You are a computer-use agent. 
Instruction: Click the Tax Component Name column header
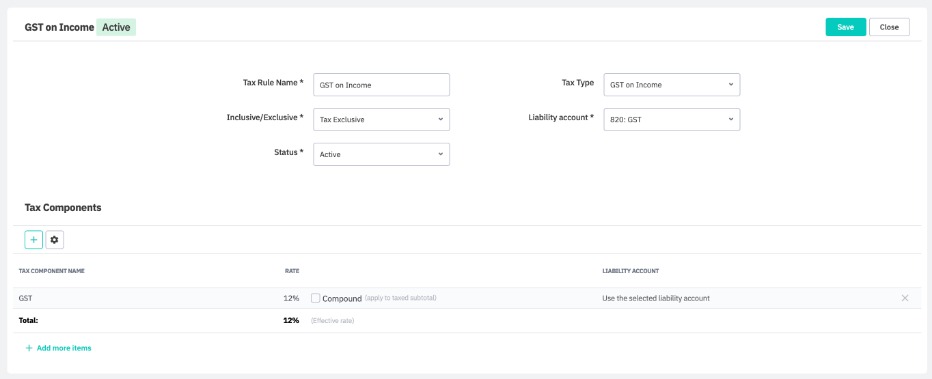coord(52,271)
